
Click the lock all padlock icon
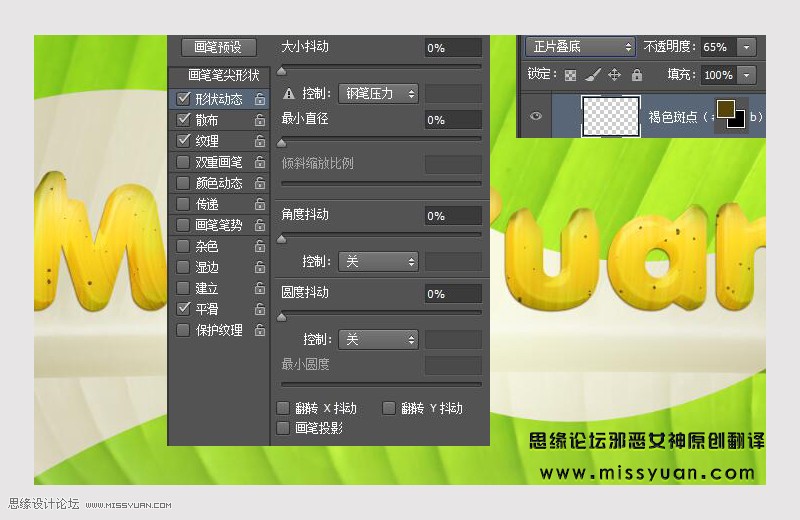(x=637, y=75)
